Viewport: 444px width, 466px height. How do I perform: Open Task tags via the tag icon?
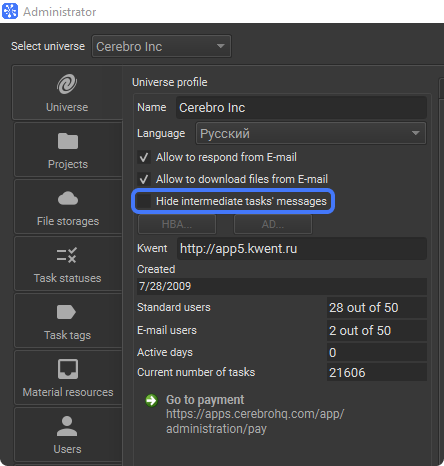(x=66, y=312)
